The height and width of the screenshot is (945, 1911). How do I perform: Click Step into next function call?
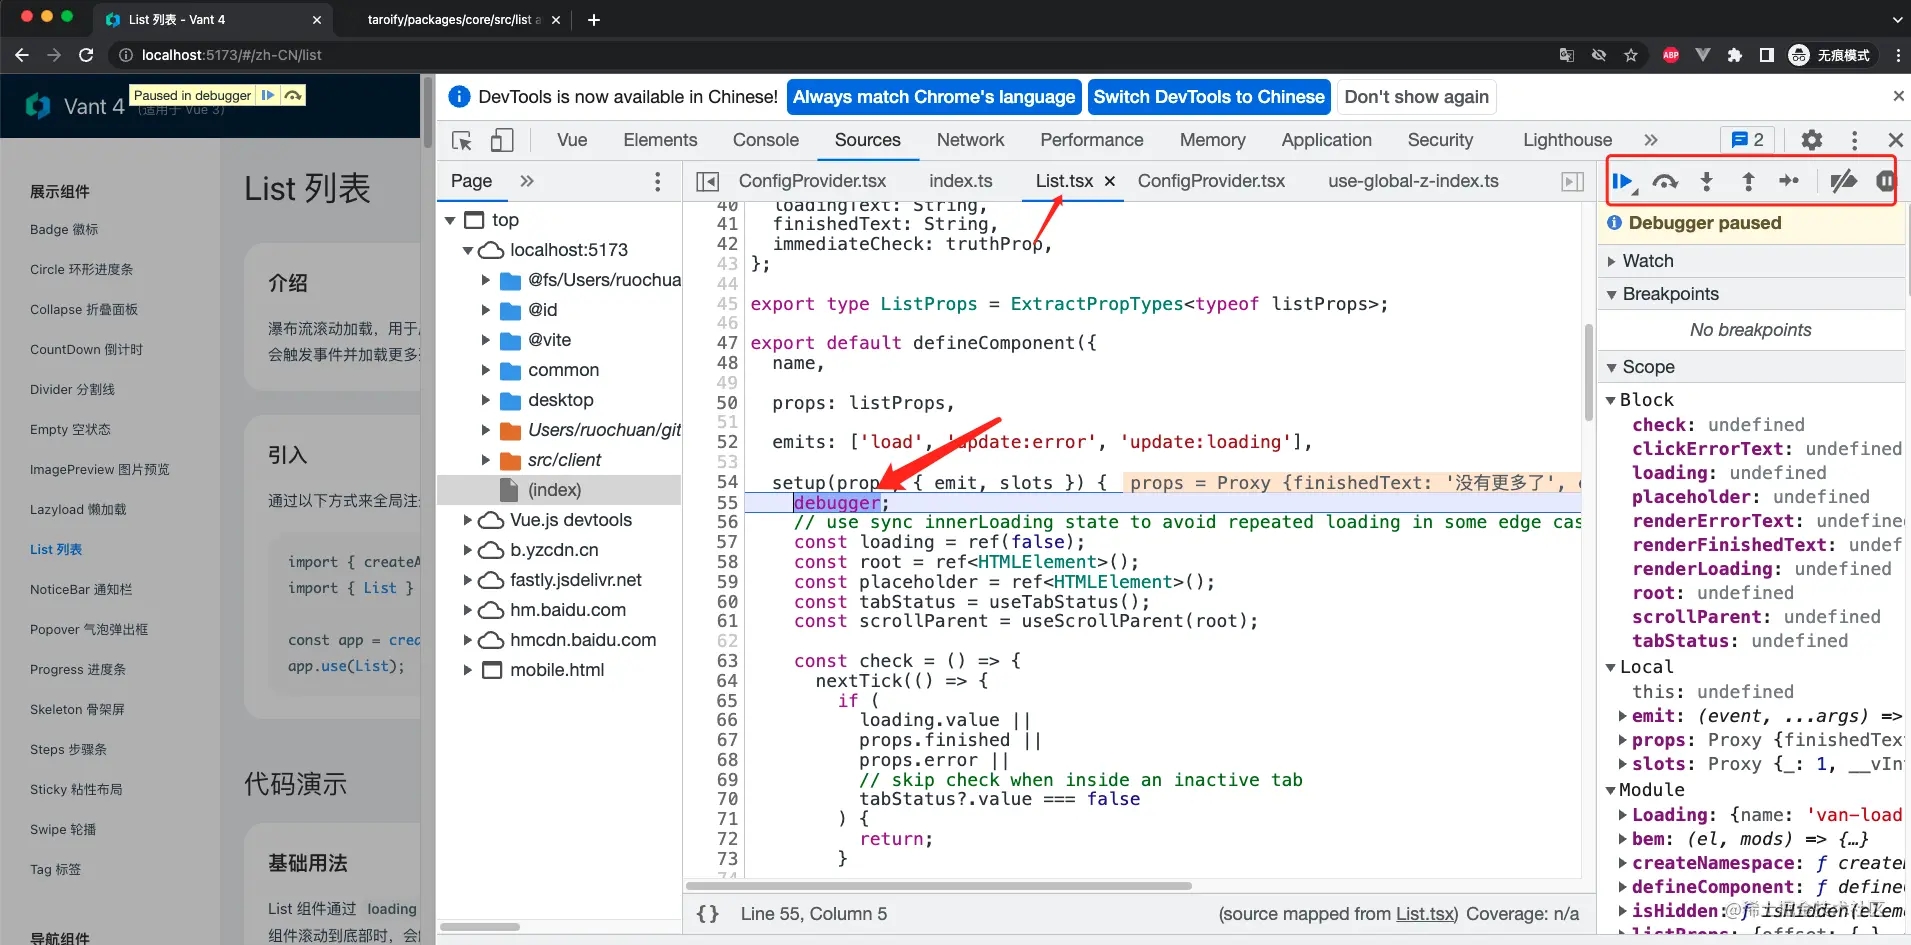[x=1706, y=181]
